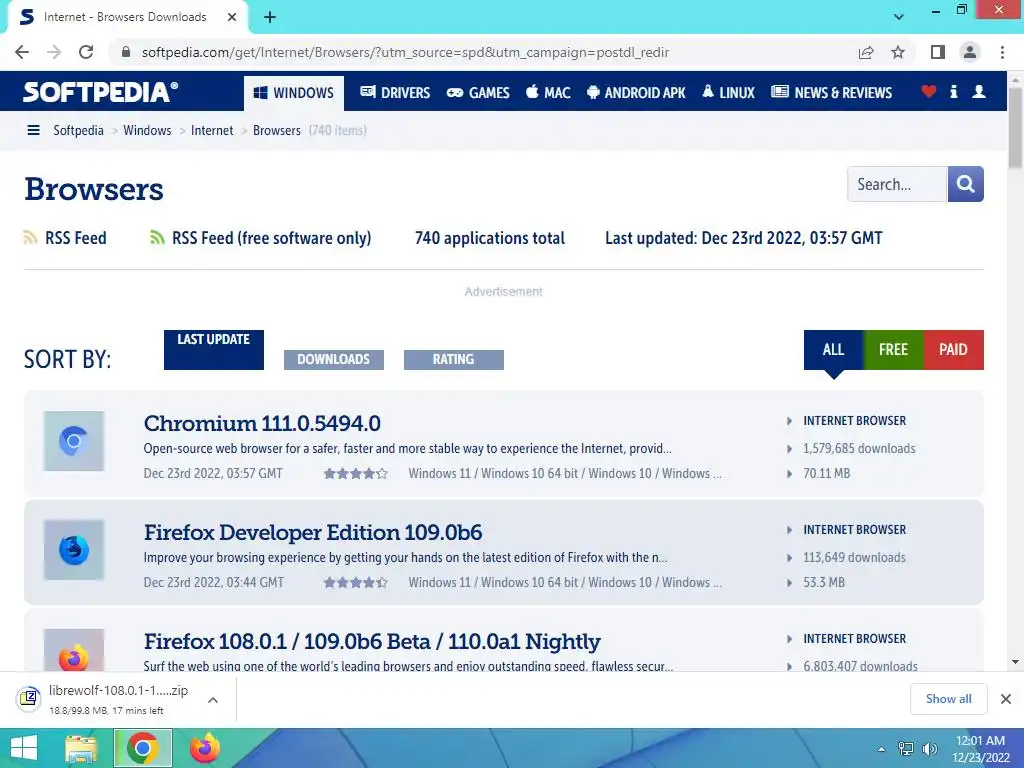This screenshot has width=1024, height=768.
Task: Click RSS Feed (free software only) link
Action: (271, 238)
